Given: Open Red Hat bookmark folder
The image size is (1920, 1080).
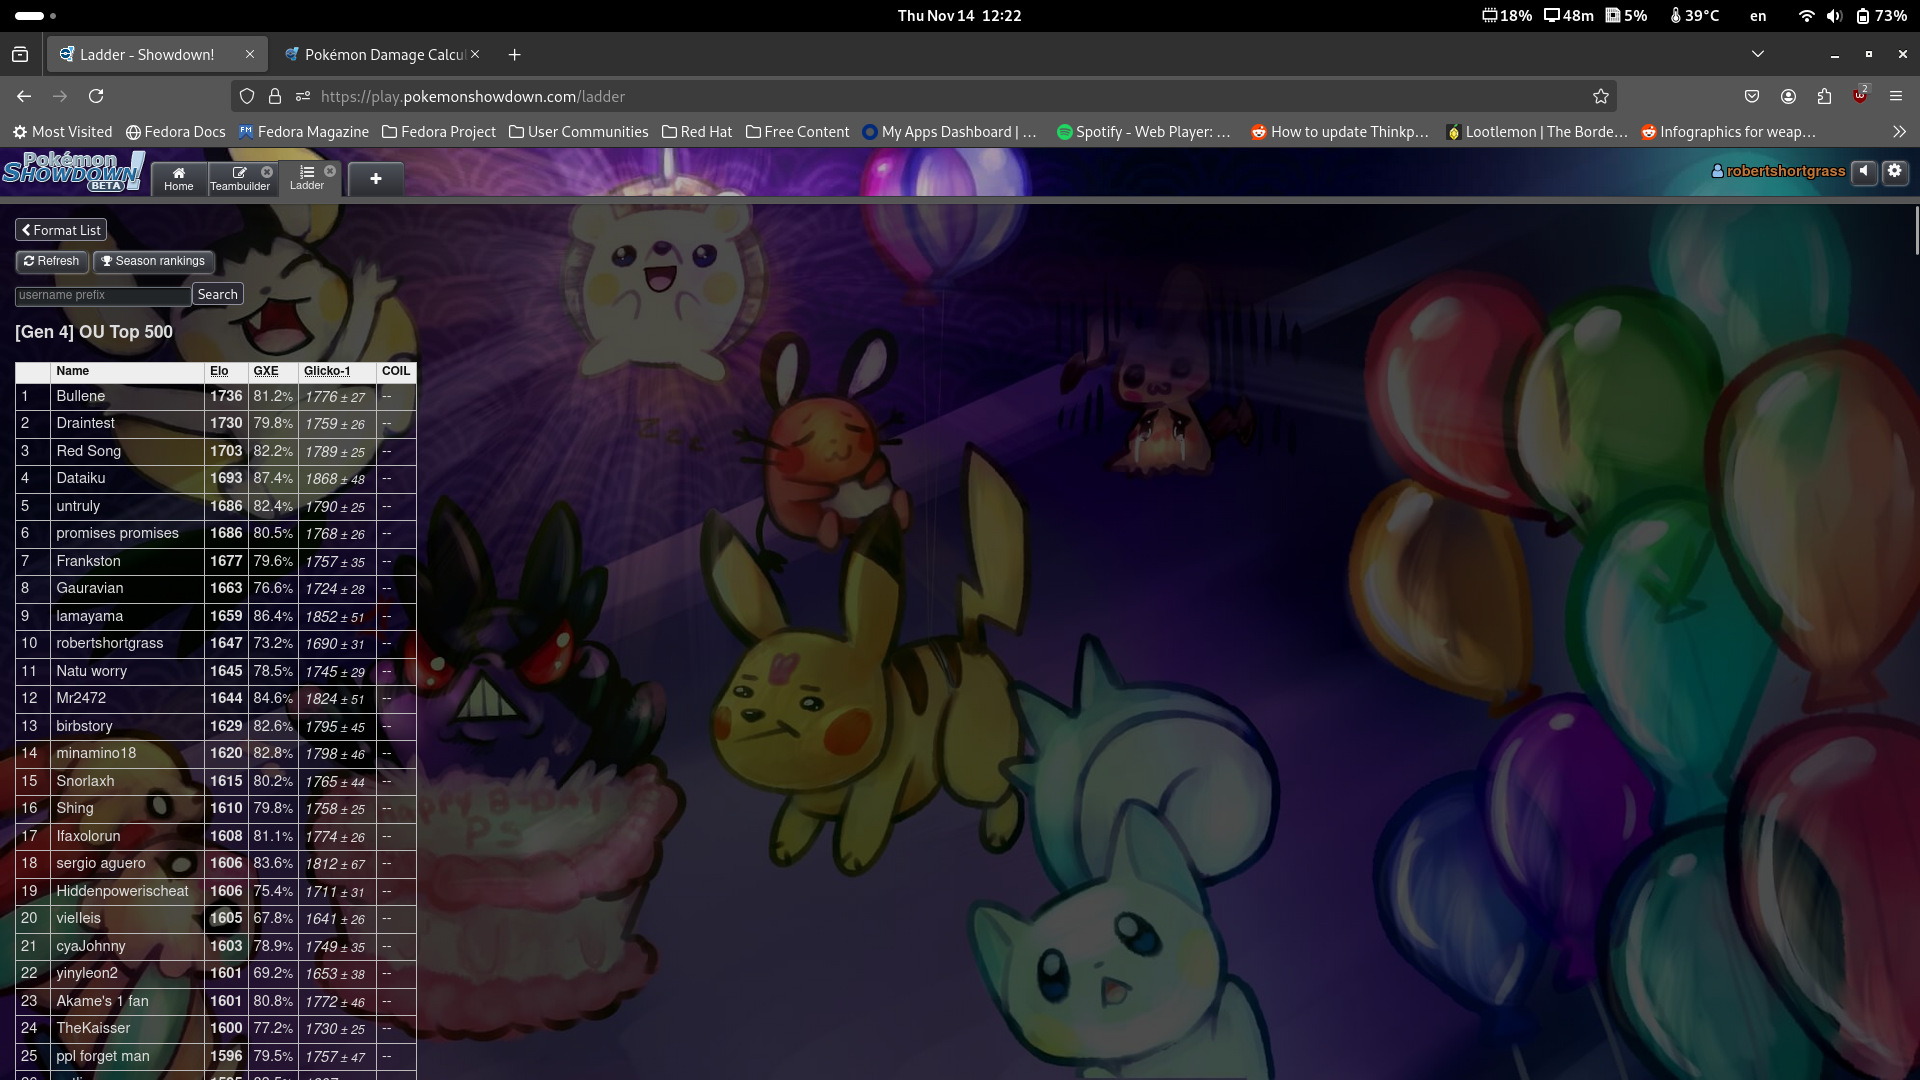Looking at the screenshot, I should point(697,132).
